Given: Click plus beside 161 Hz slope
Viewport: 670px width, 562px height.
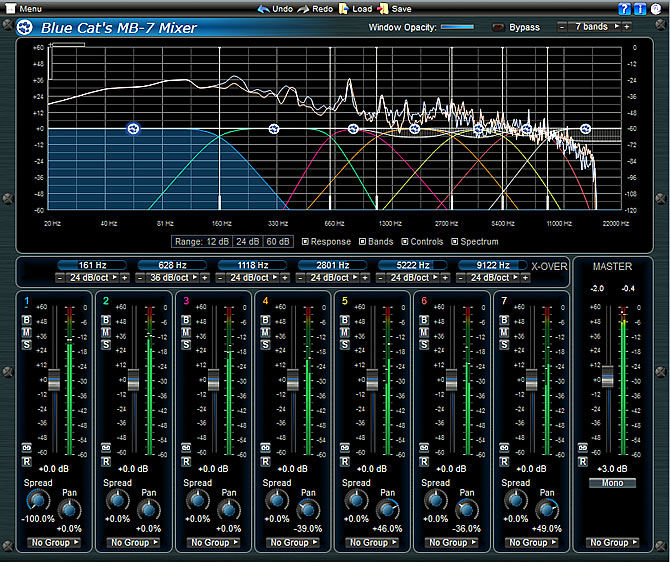Looking at the screenshot, I should (125, 278).
